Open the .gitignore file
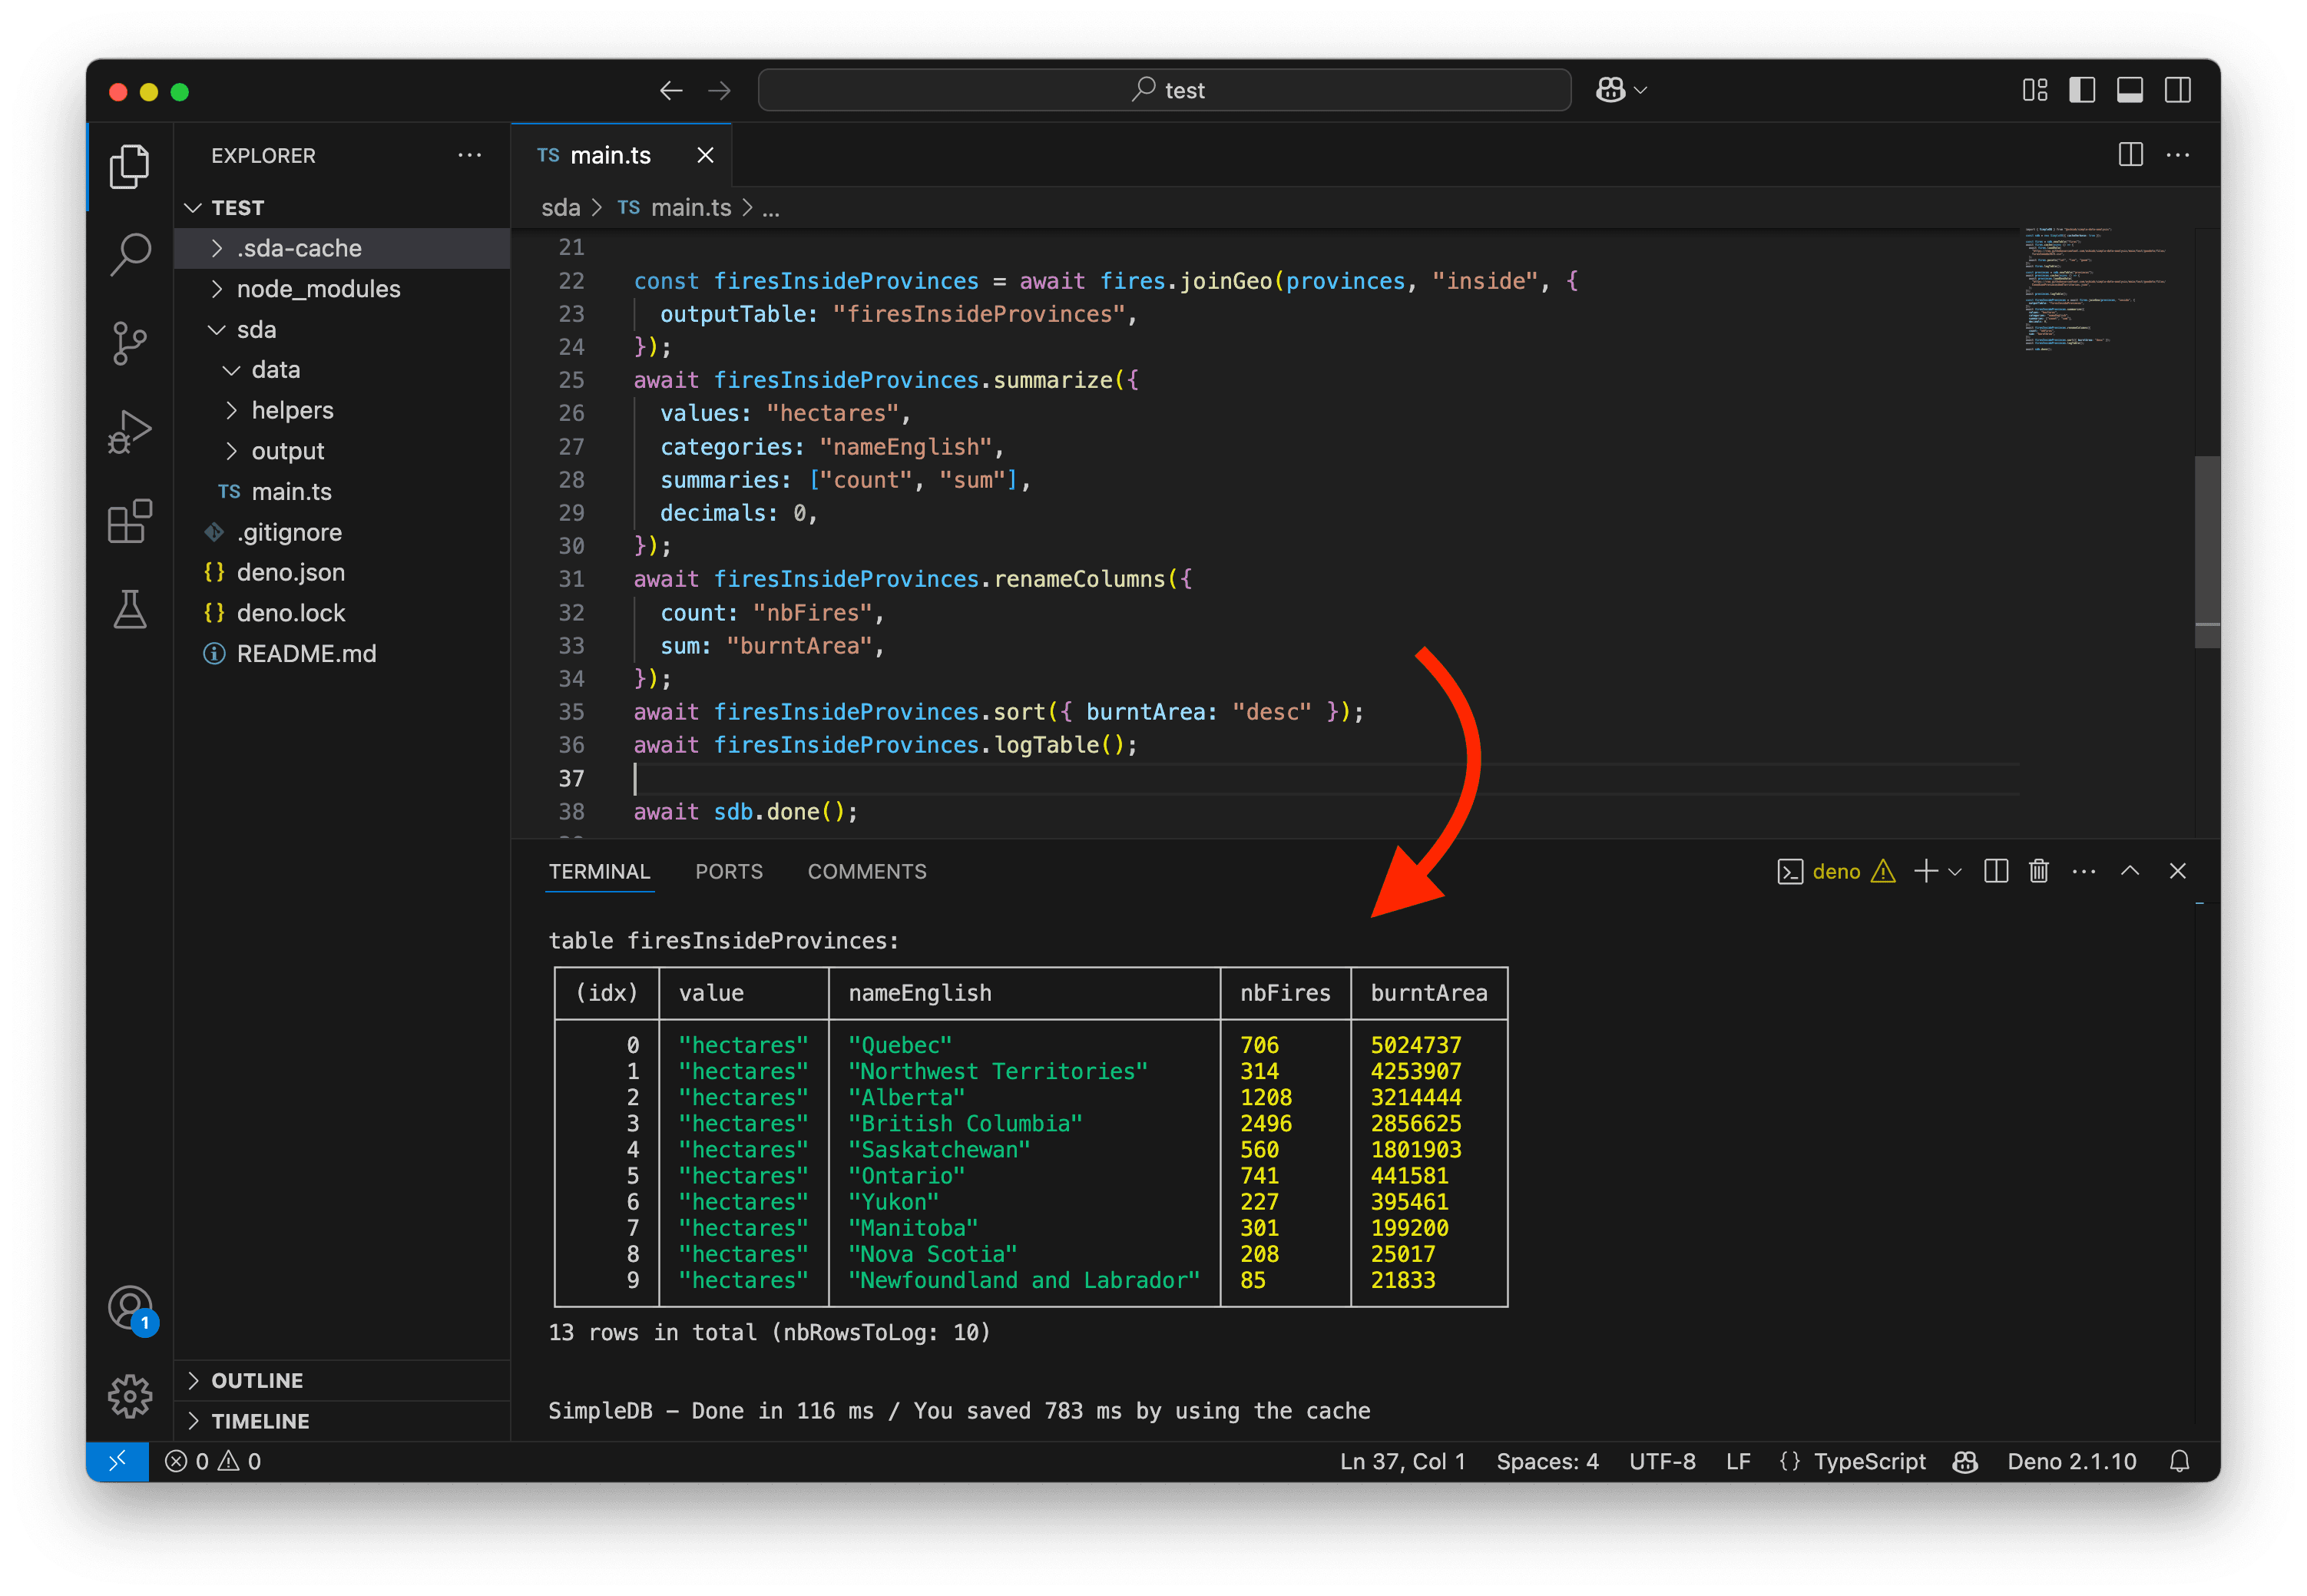 [341, 532]
